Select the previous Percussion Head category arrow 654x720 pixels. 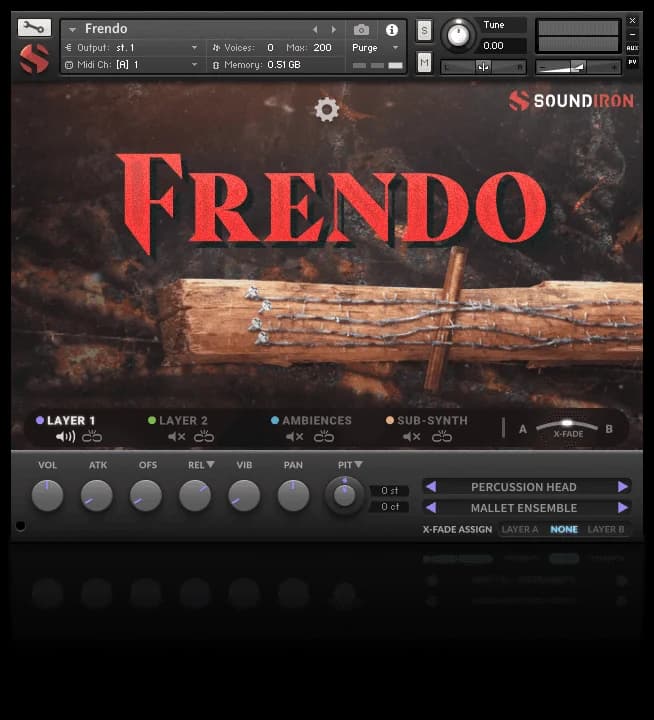click(431, 486)
